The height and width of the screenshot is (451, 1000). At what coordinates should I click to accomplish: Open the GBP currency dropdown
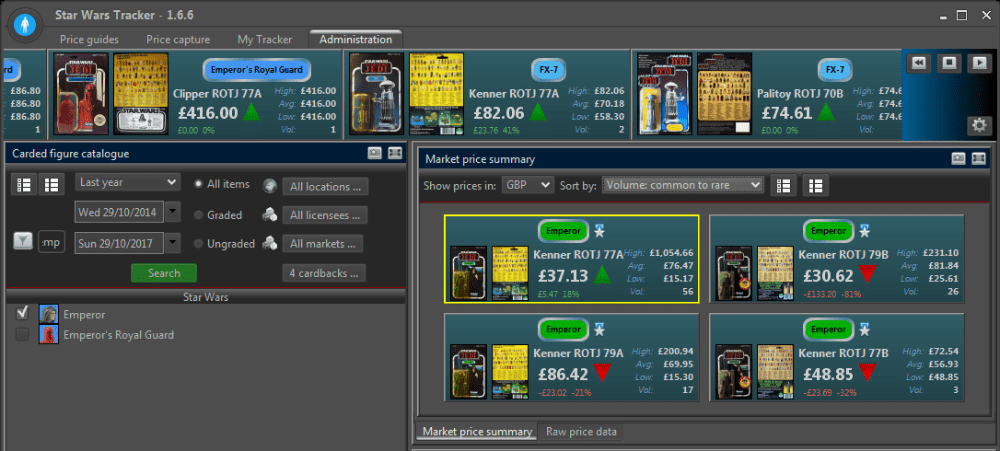[527, 185]
